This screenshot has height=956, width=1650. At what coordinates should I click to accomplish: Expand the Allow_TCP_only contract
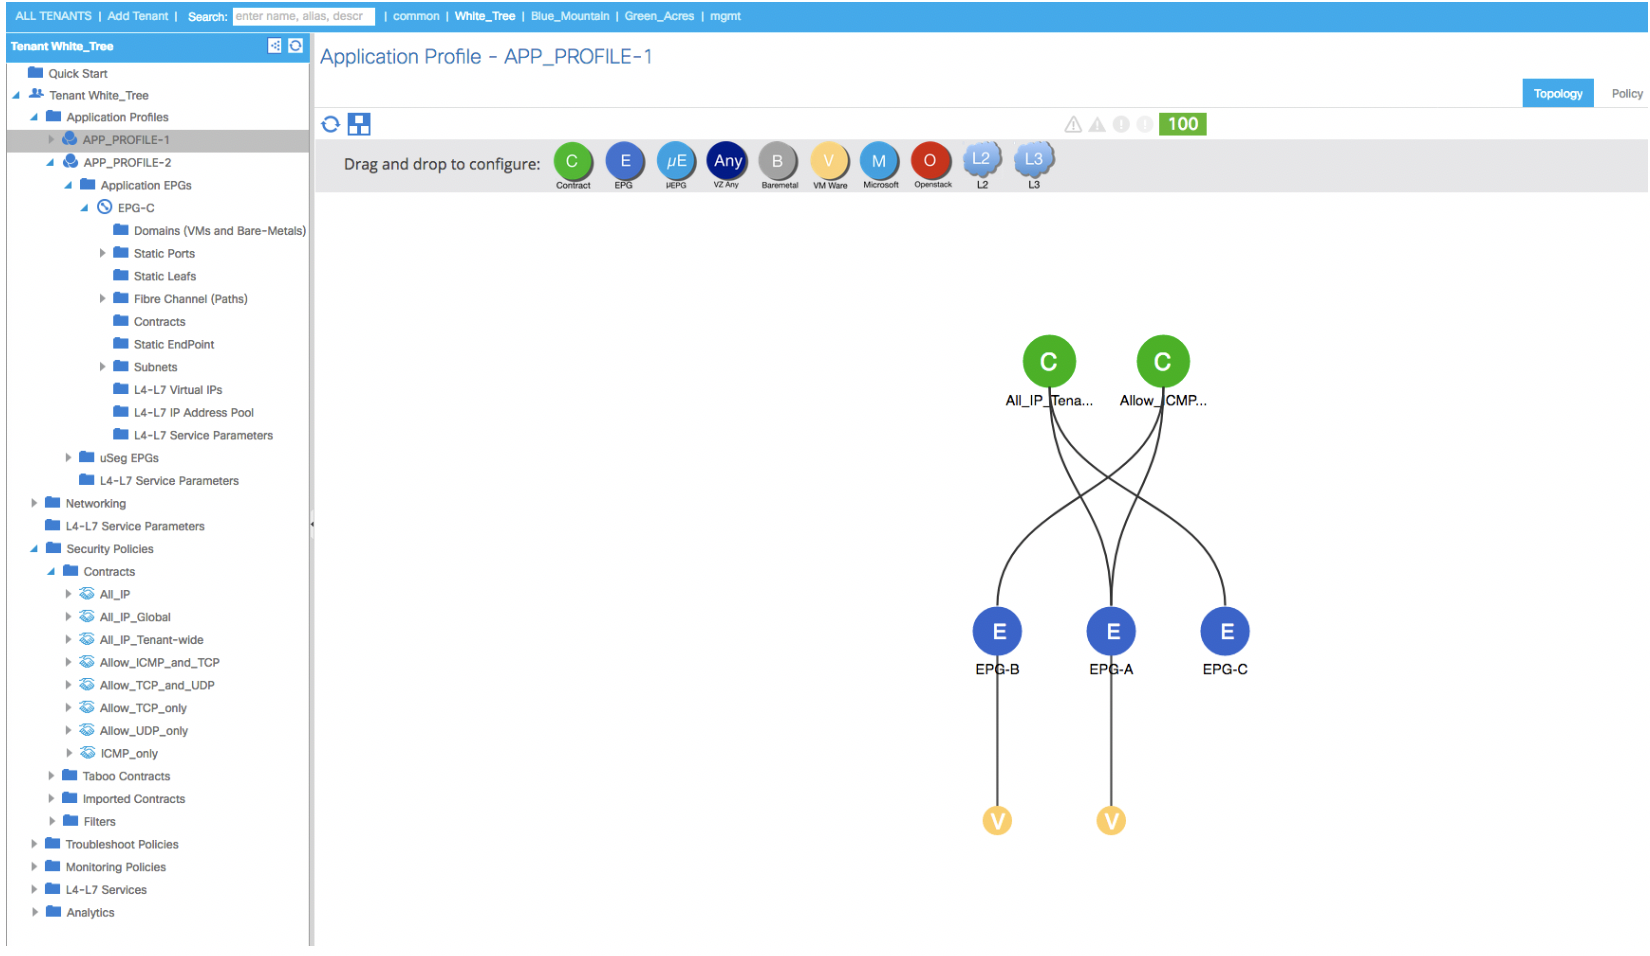coord(68,708)
